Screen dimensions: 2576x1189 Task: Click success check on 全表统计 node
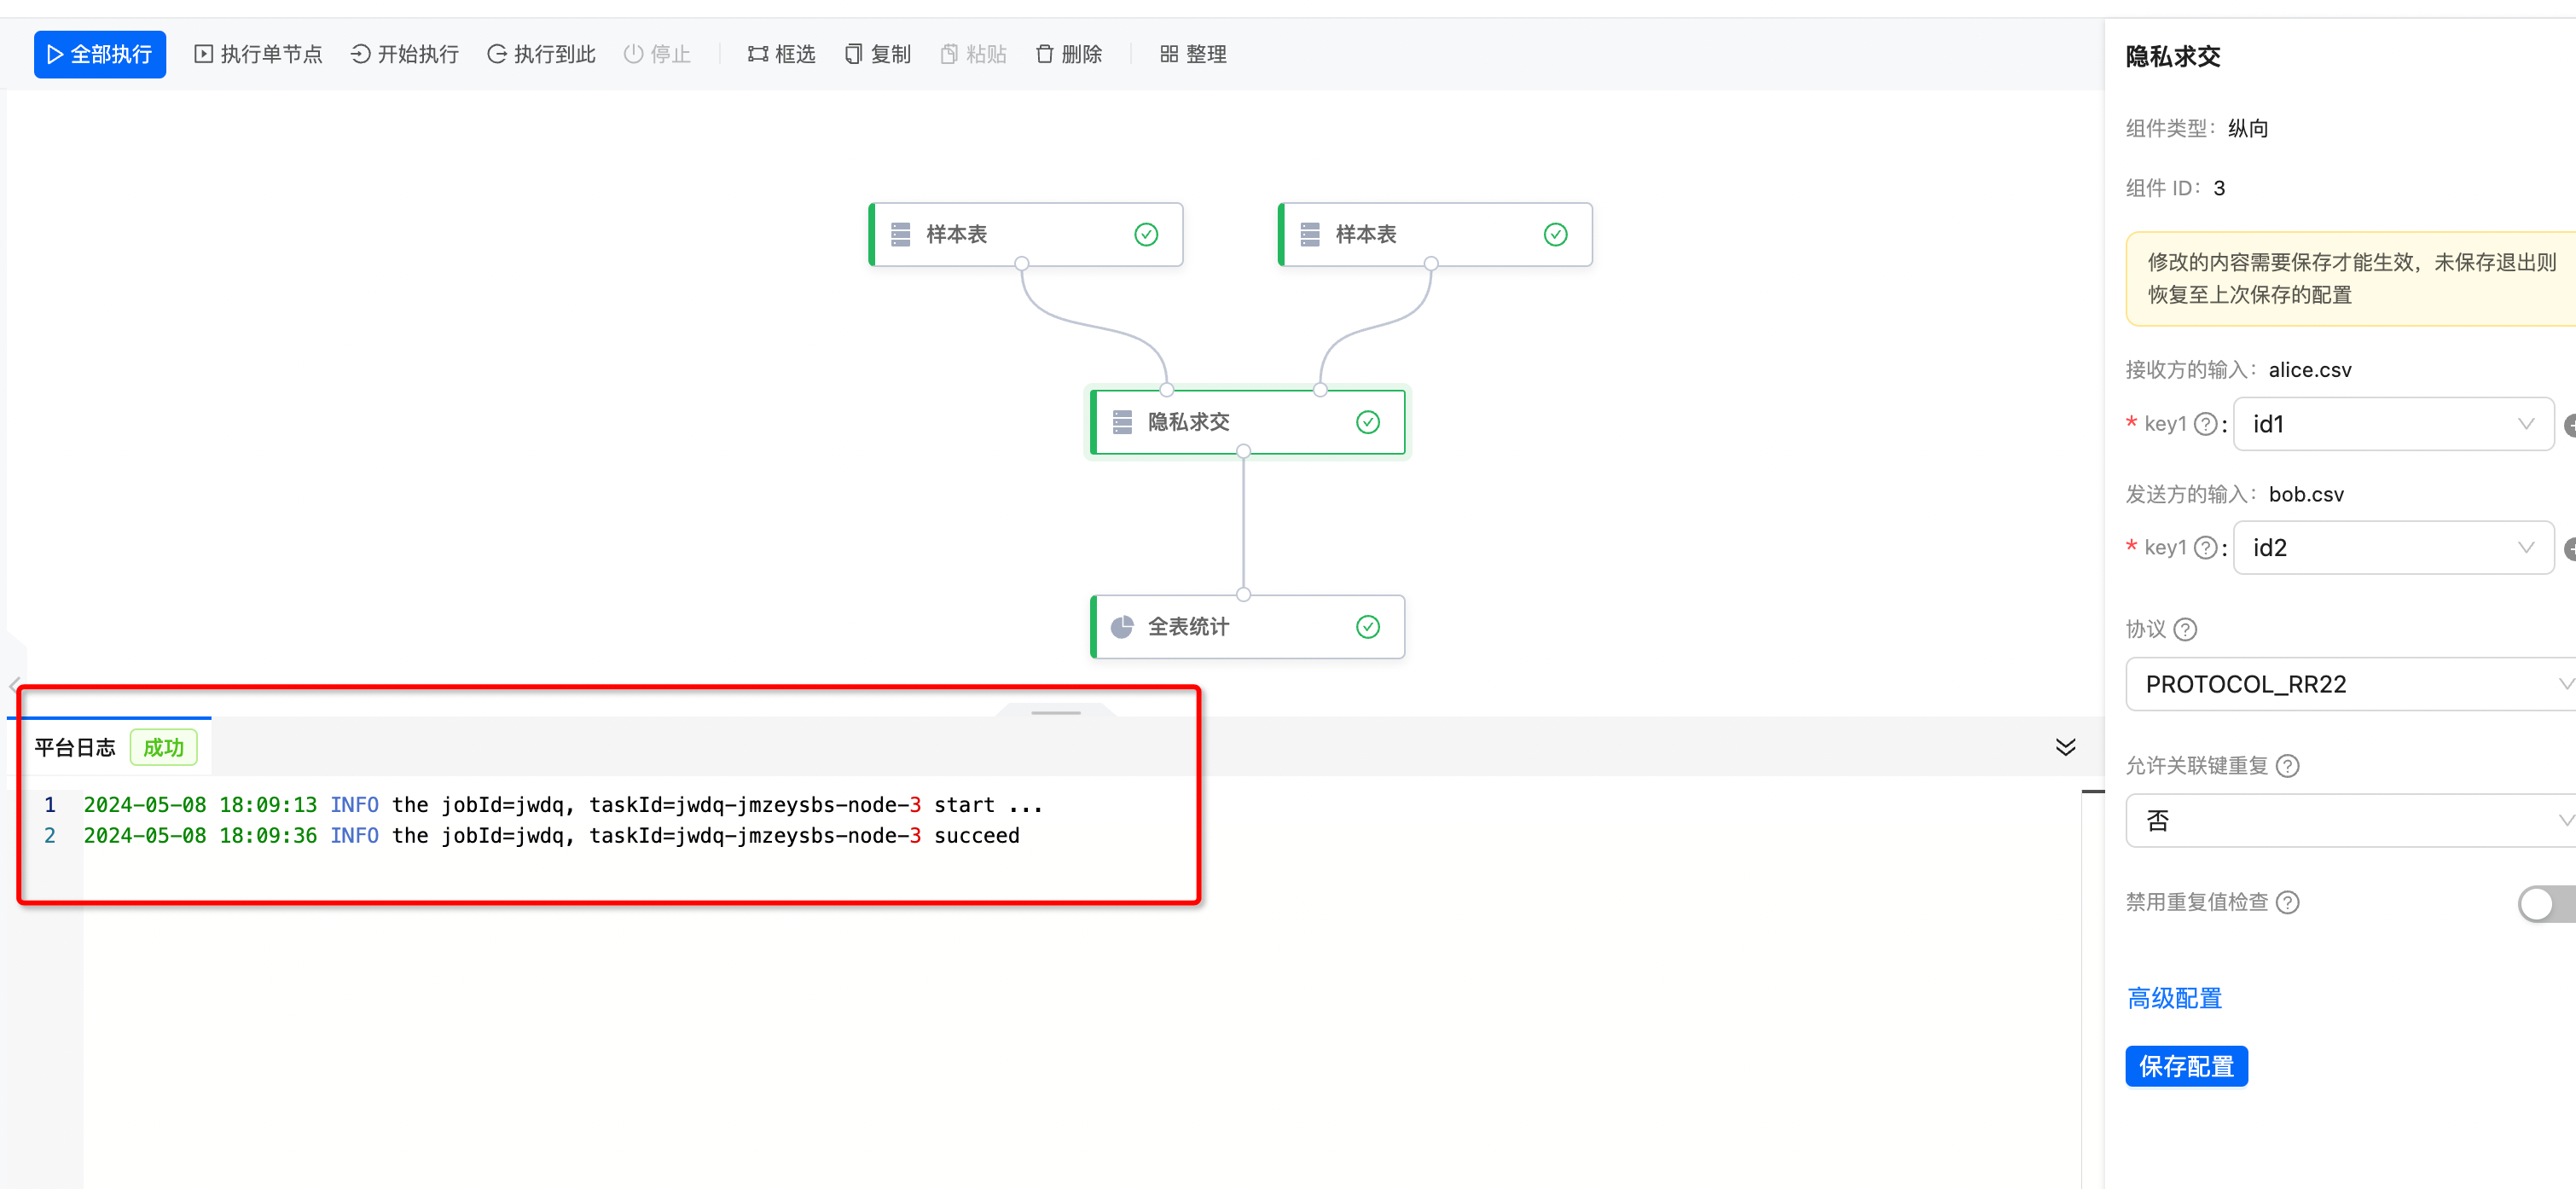point(1368,627)
